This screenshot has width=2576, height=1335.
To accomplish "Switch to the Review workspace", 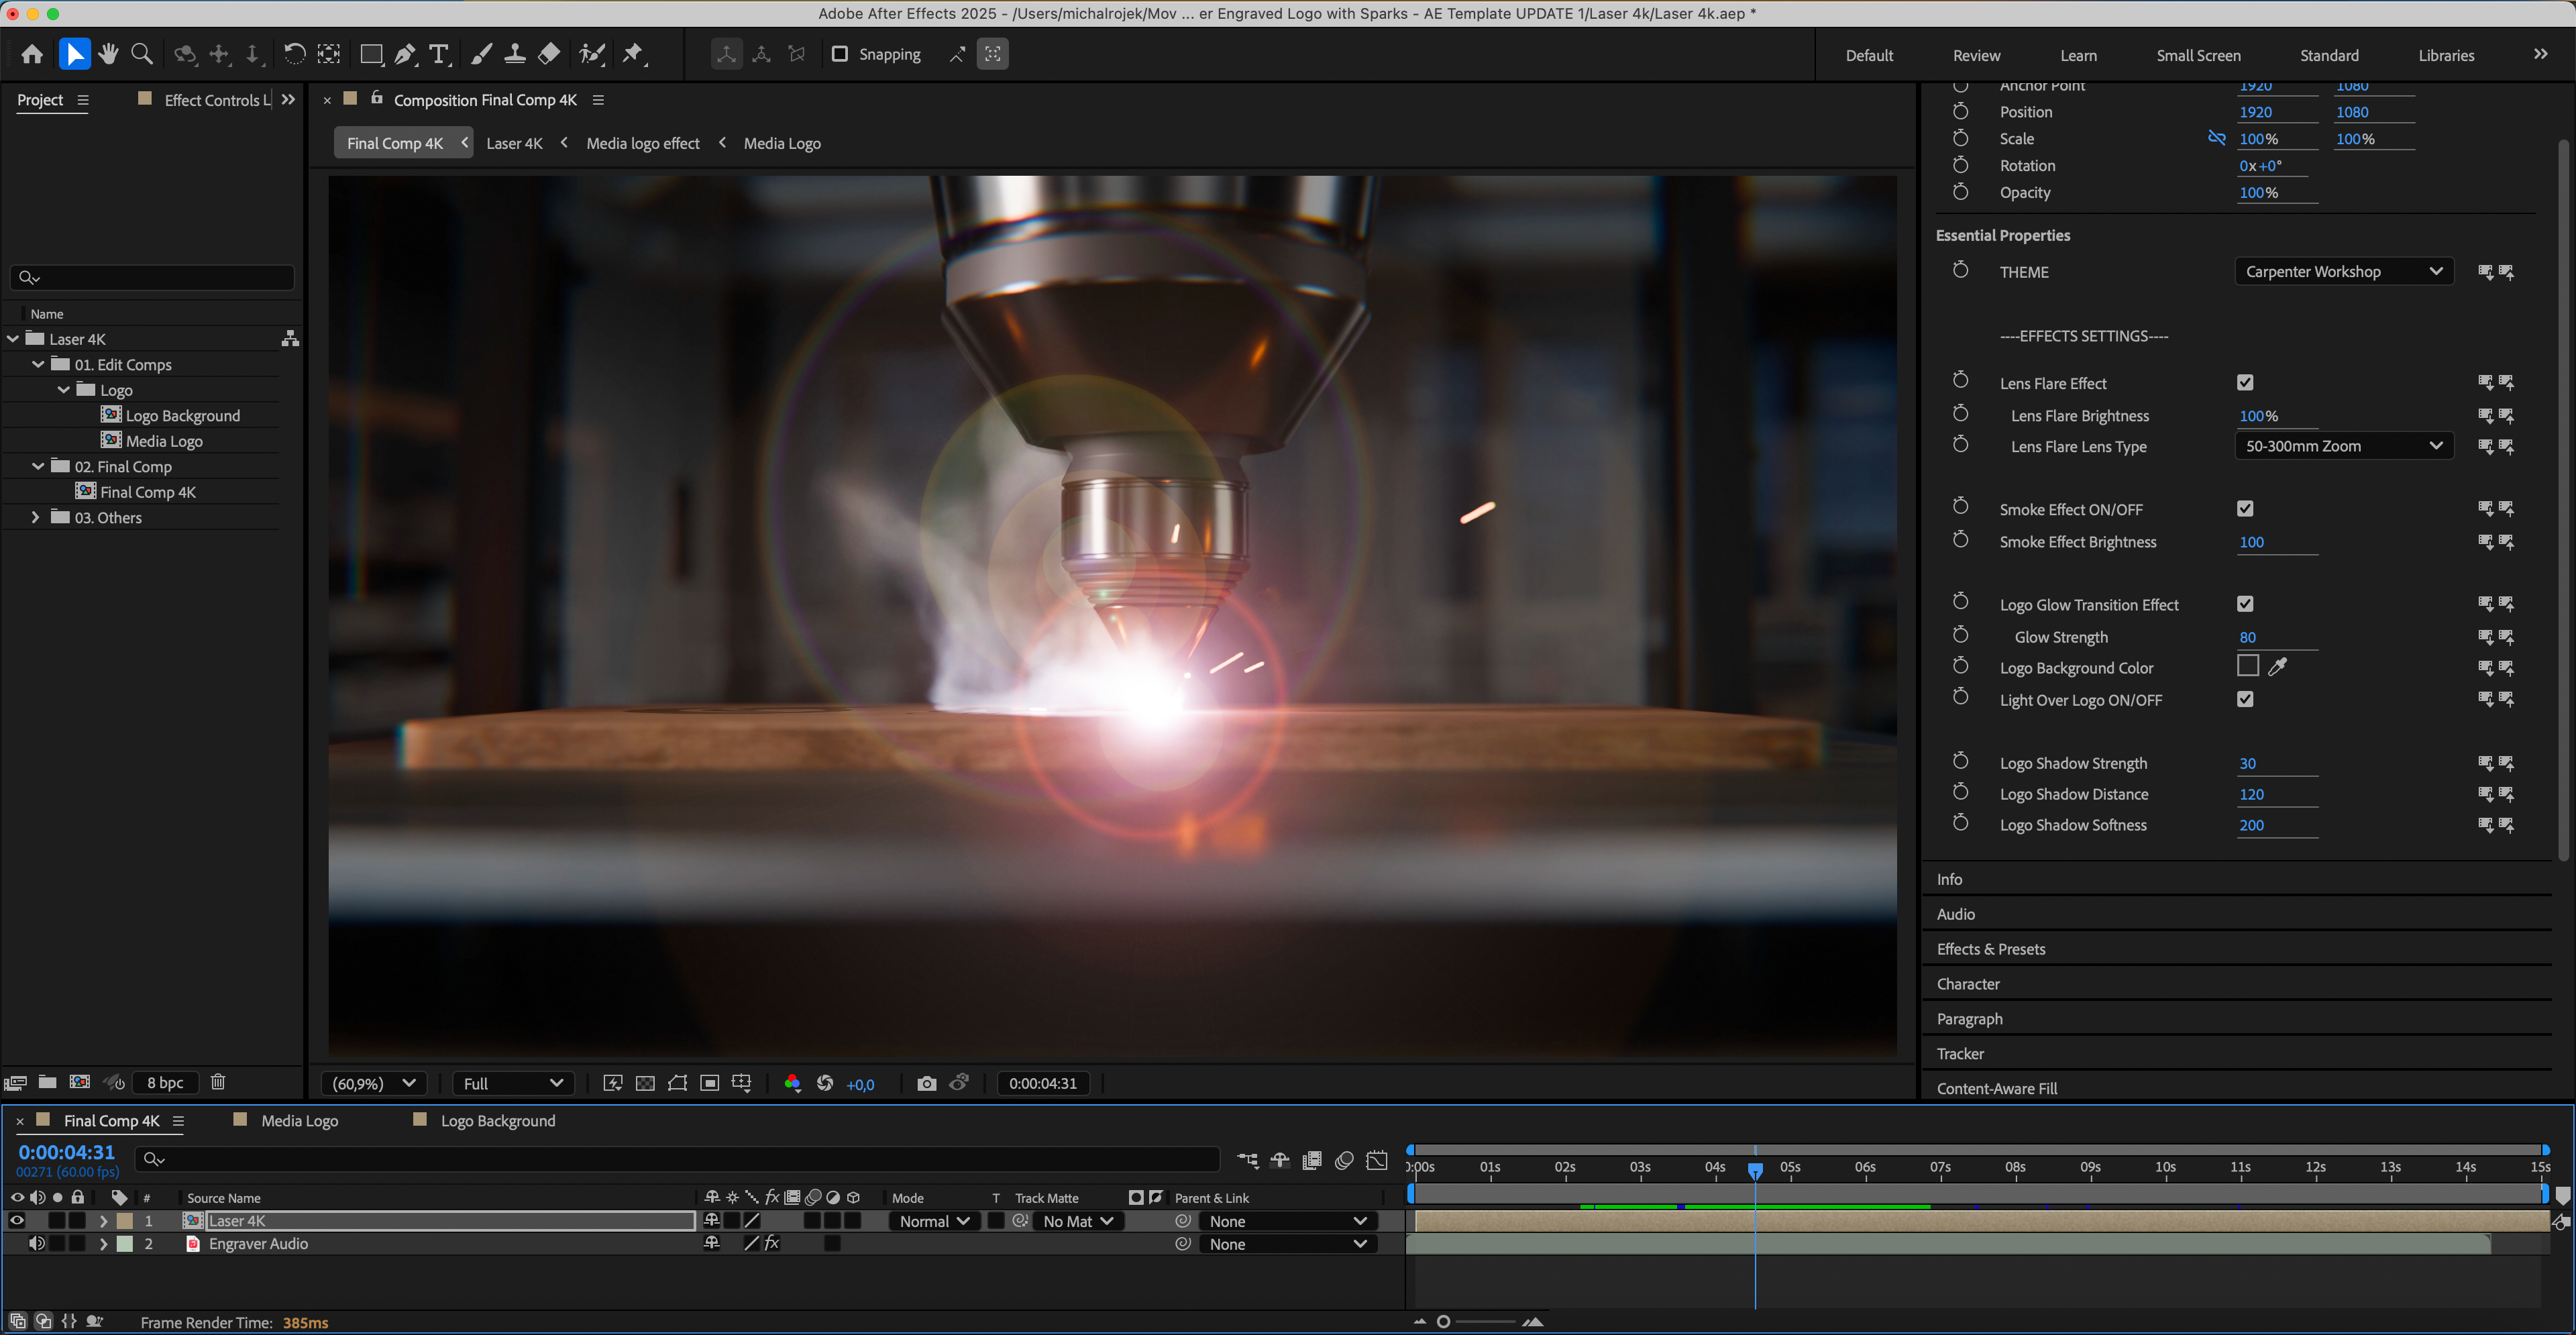I will click(x=1976, y=55).
